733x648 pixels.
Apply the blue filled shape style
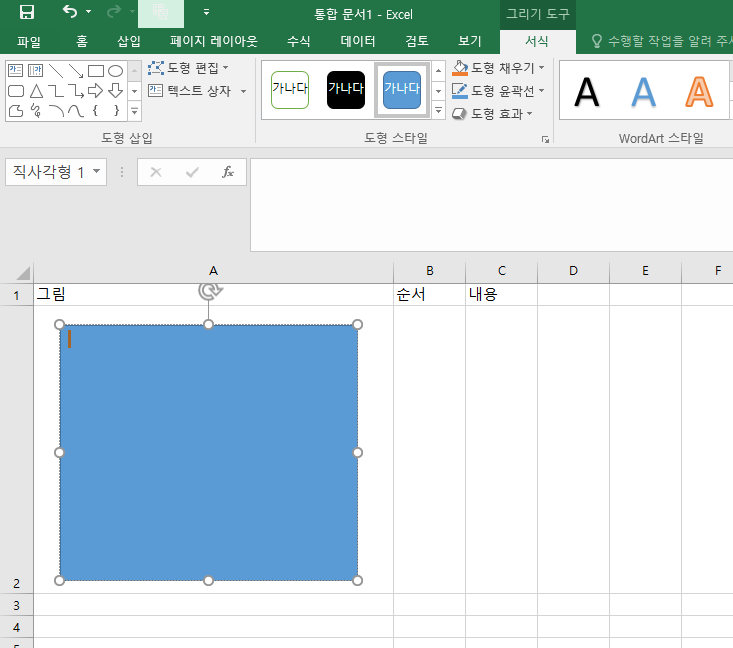pyautogui.click(x=402, y=90)
